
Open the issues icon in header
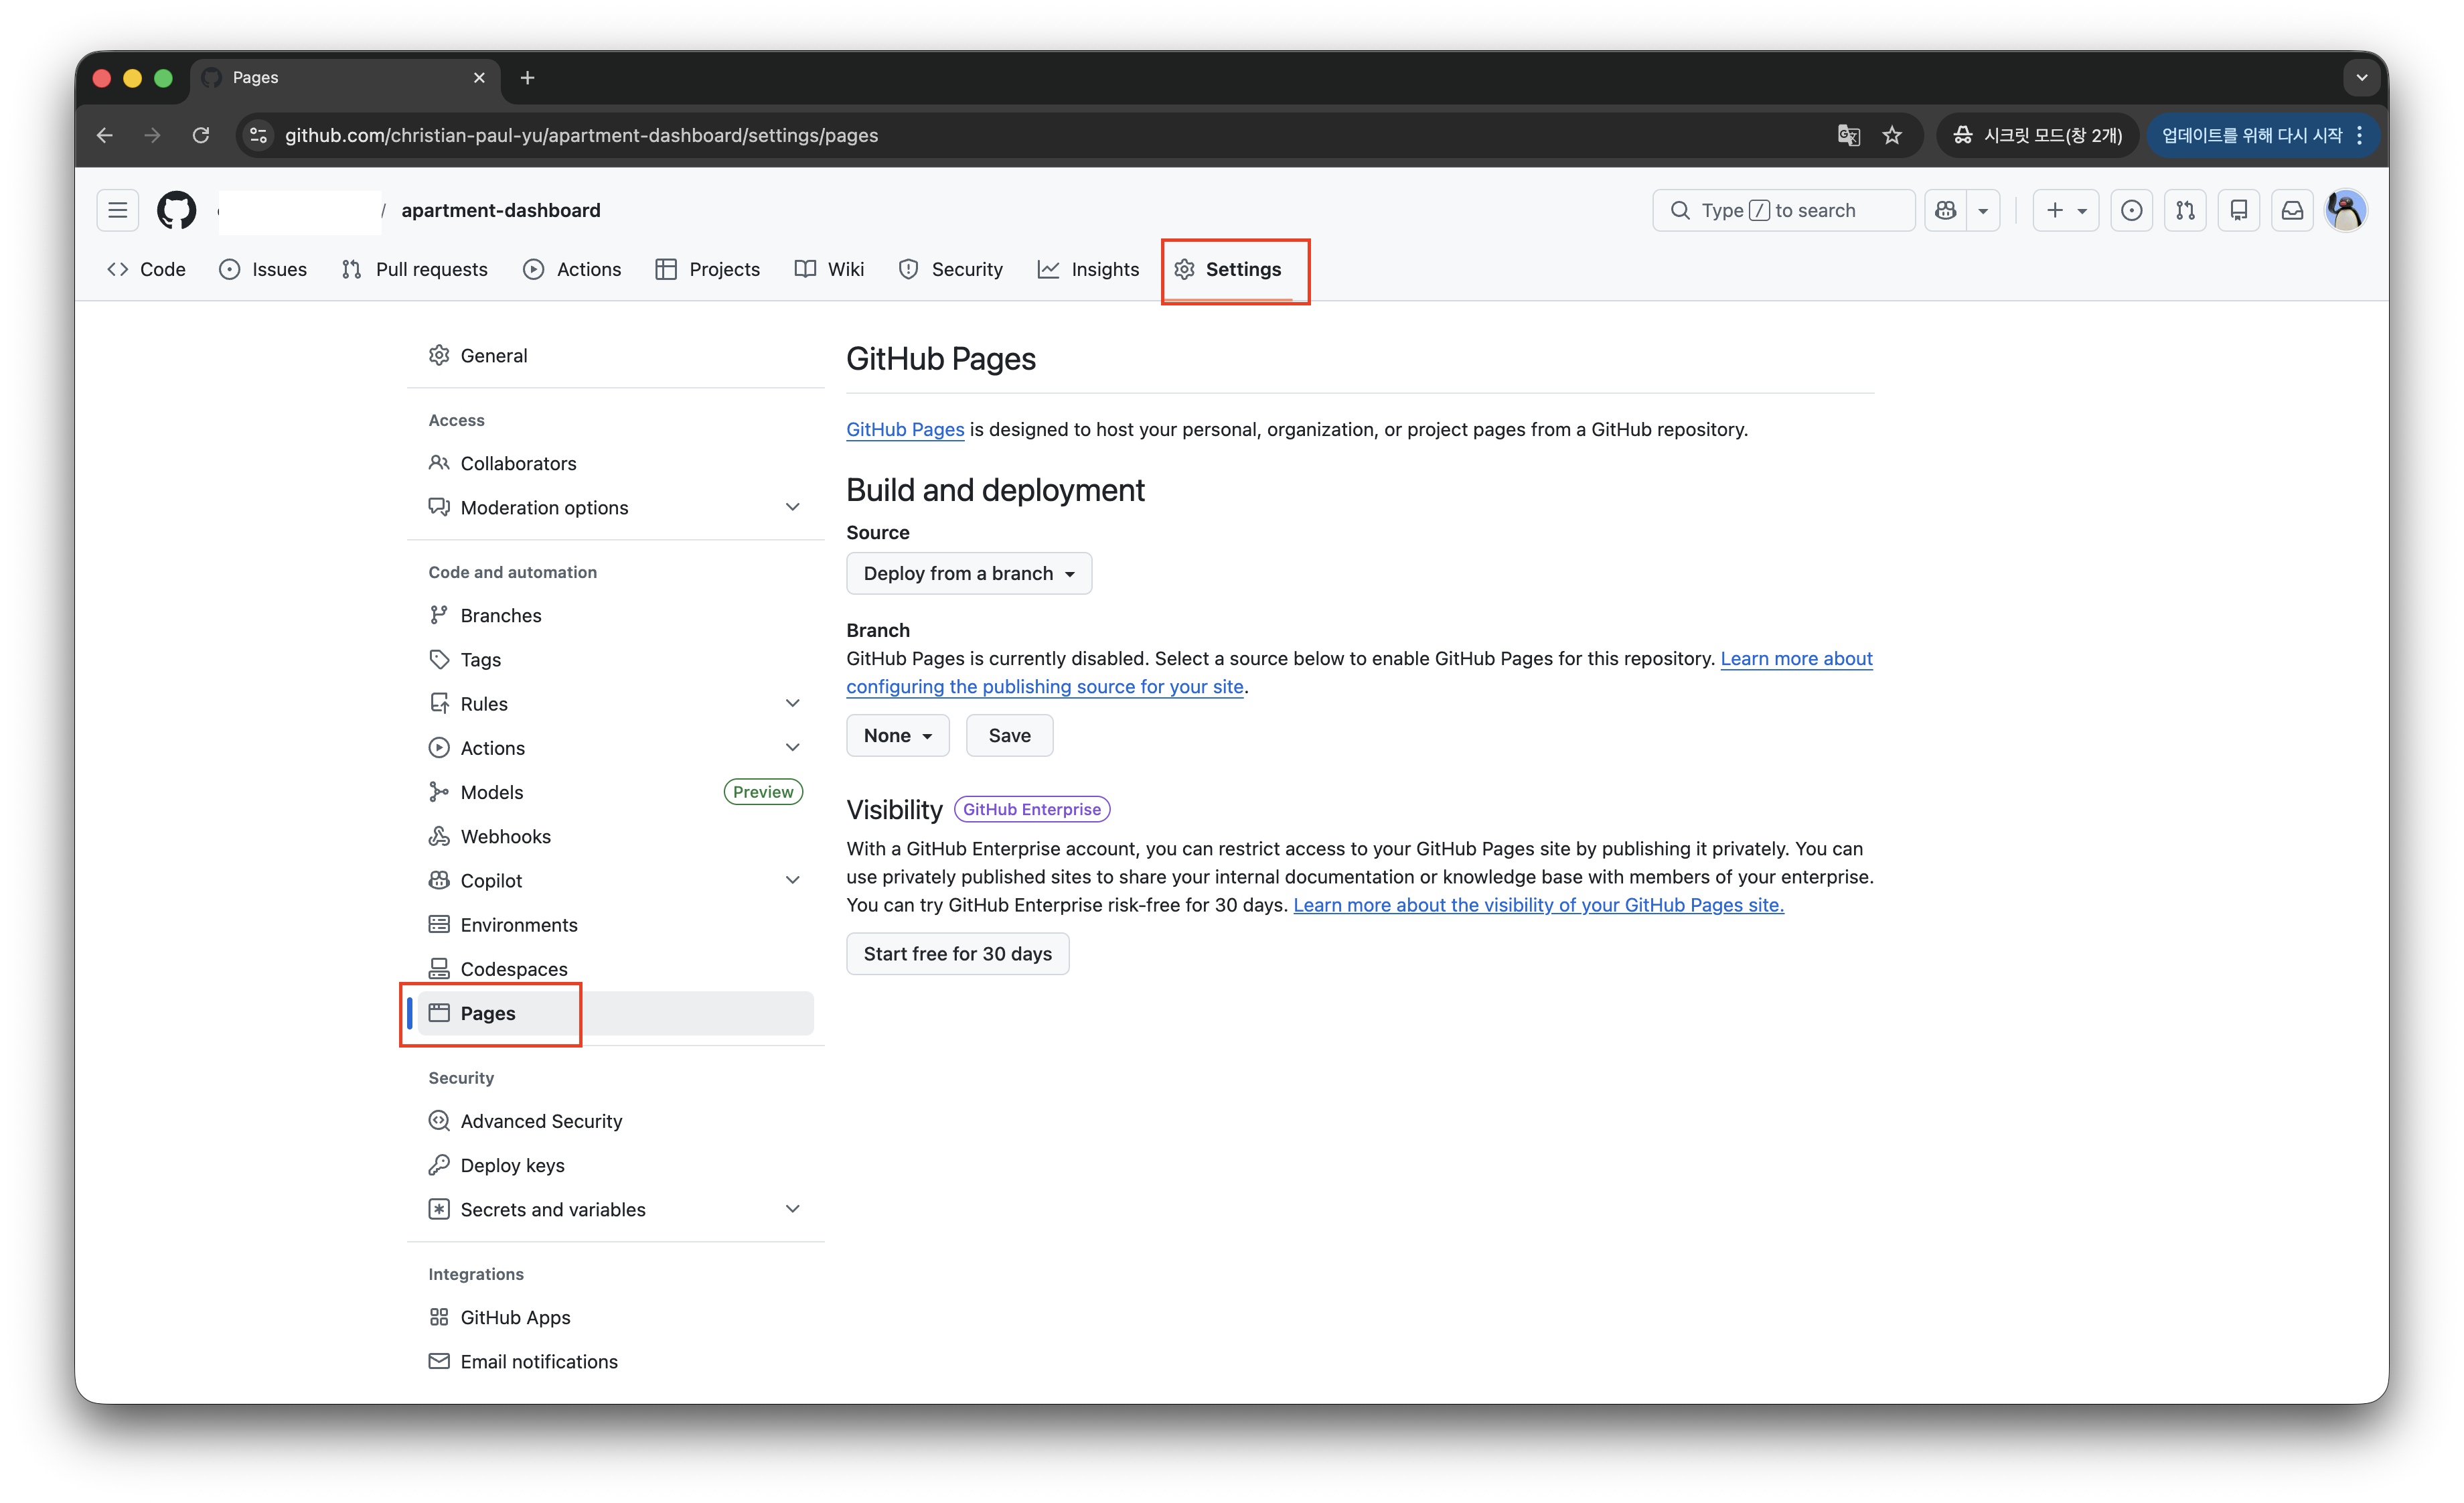coord(2131,210)
